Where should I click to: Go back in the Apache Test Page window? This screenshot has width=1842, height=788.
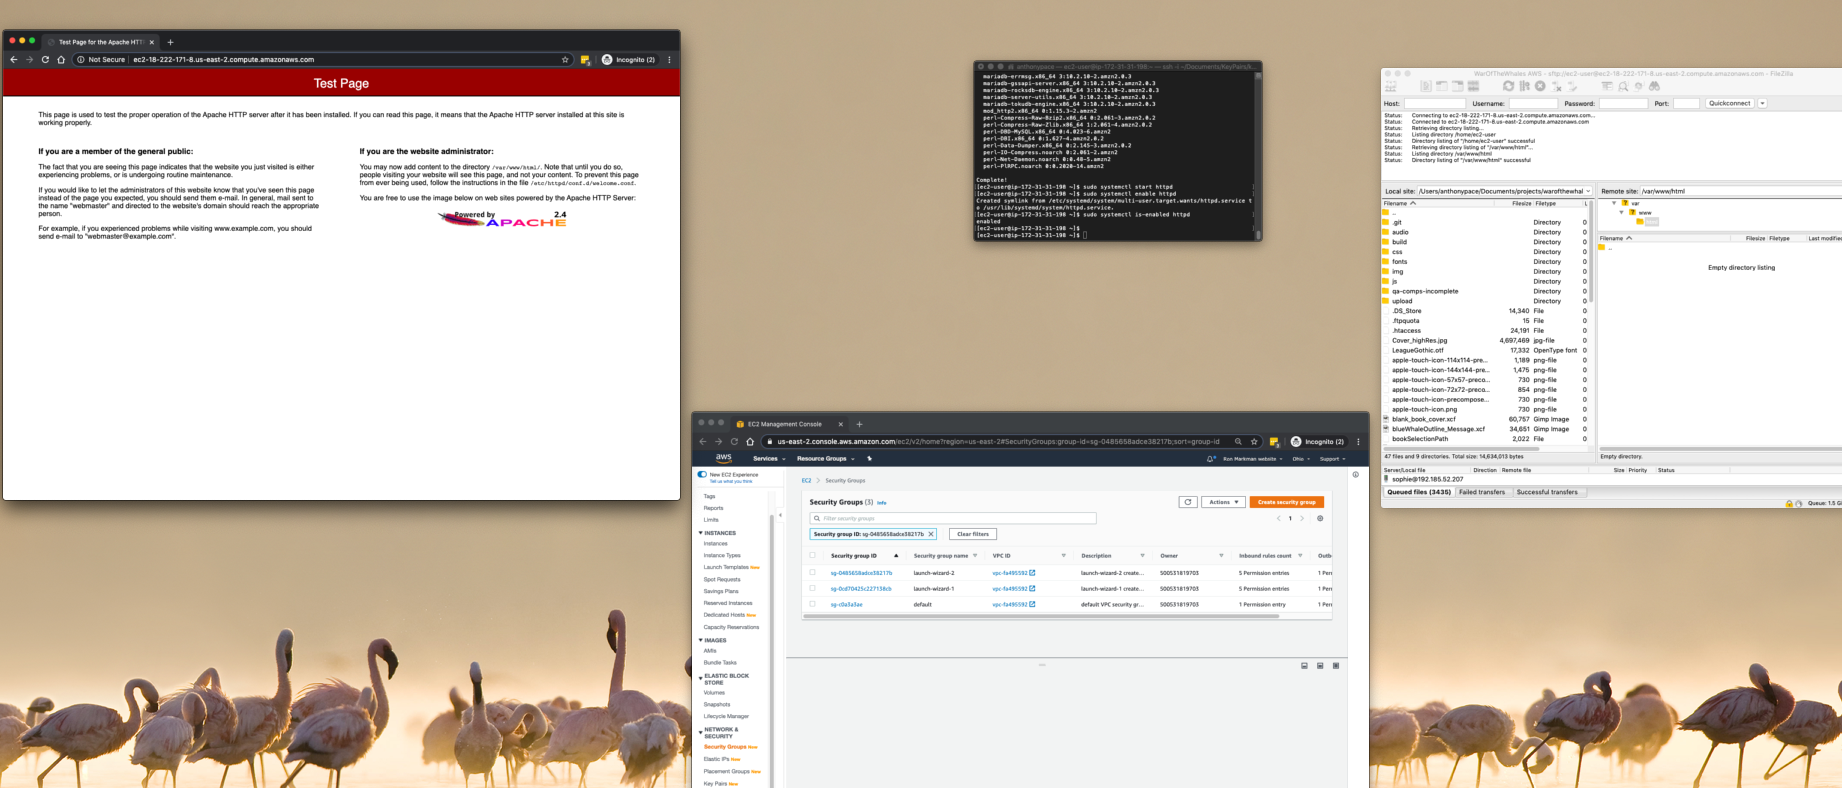(x=14, y=60)
